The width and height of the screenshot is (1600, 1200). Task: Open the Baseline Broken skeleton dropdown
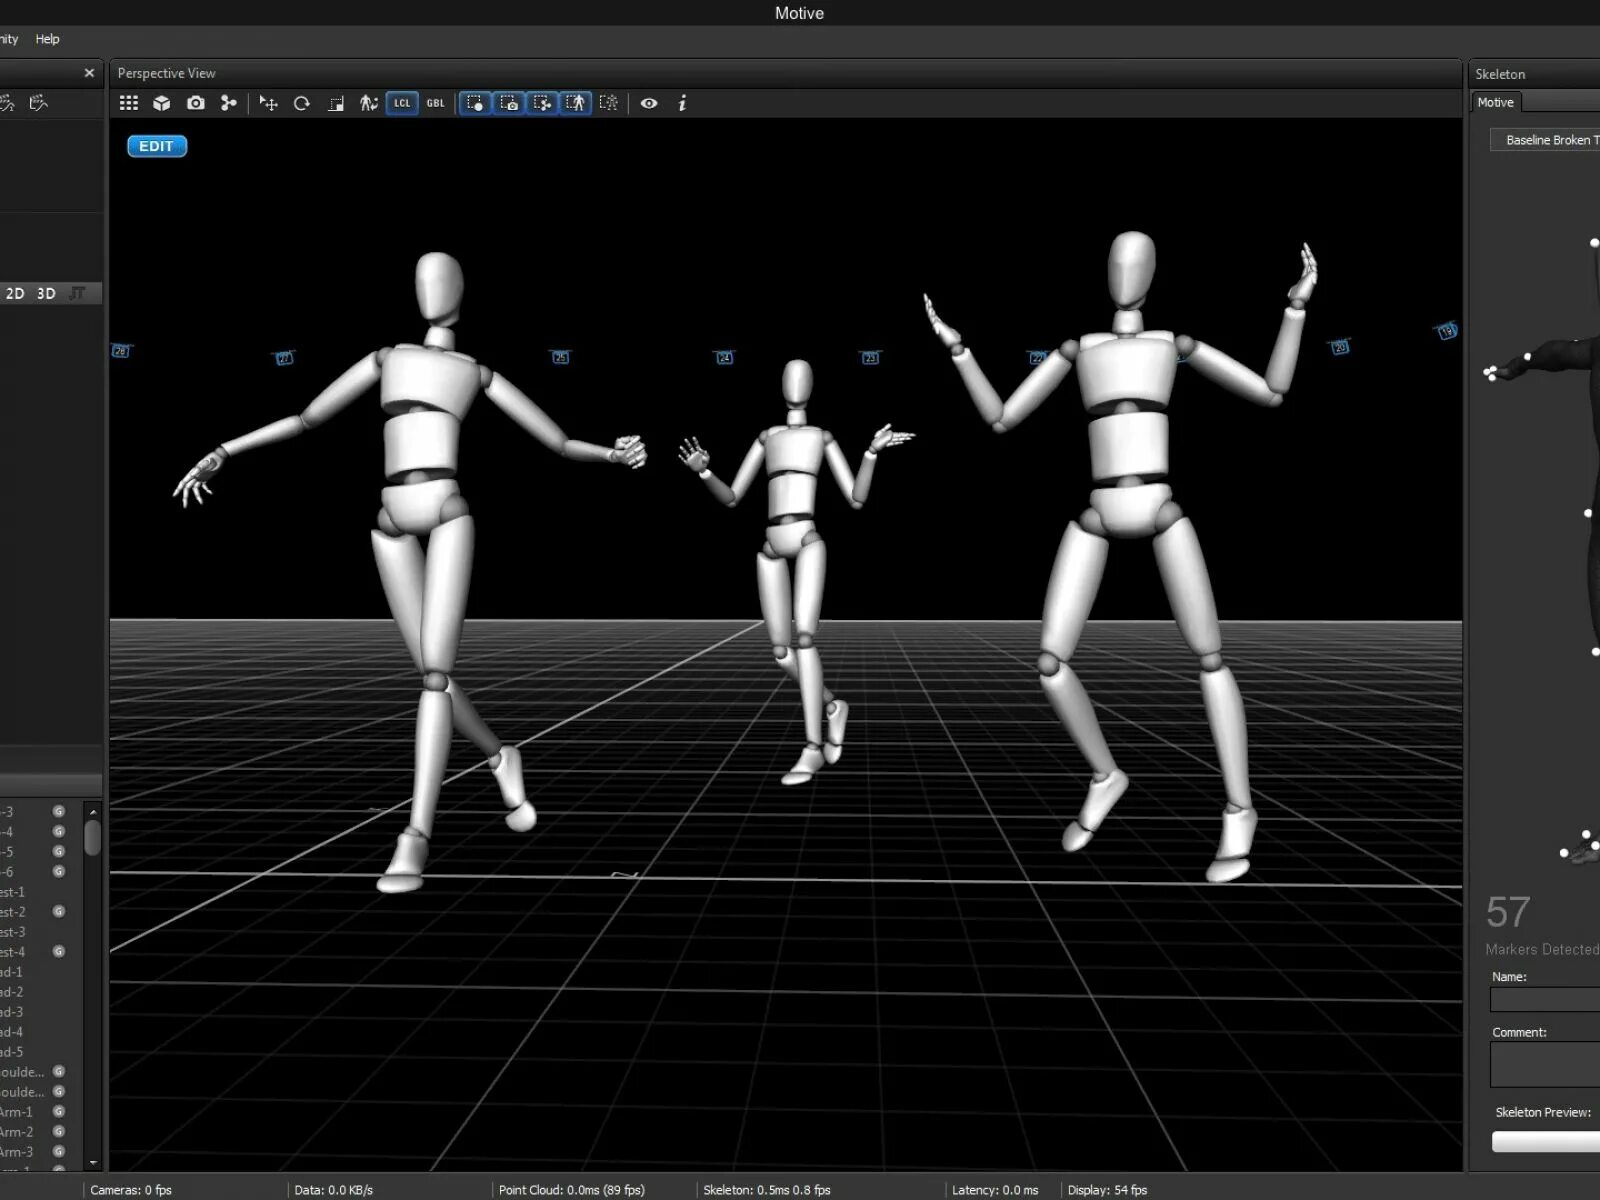(x=1545, y=140)
